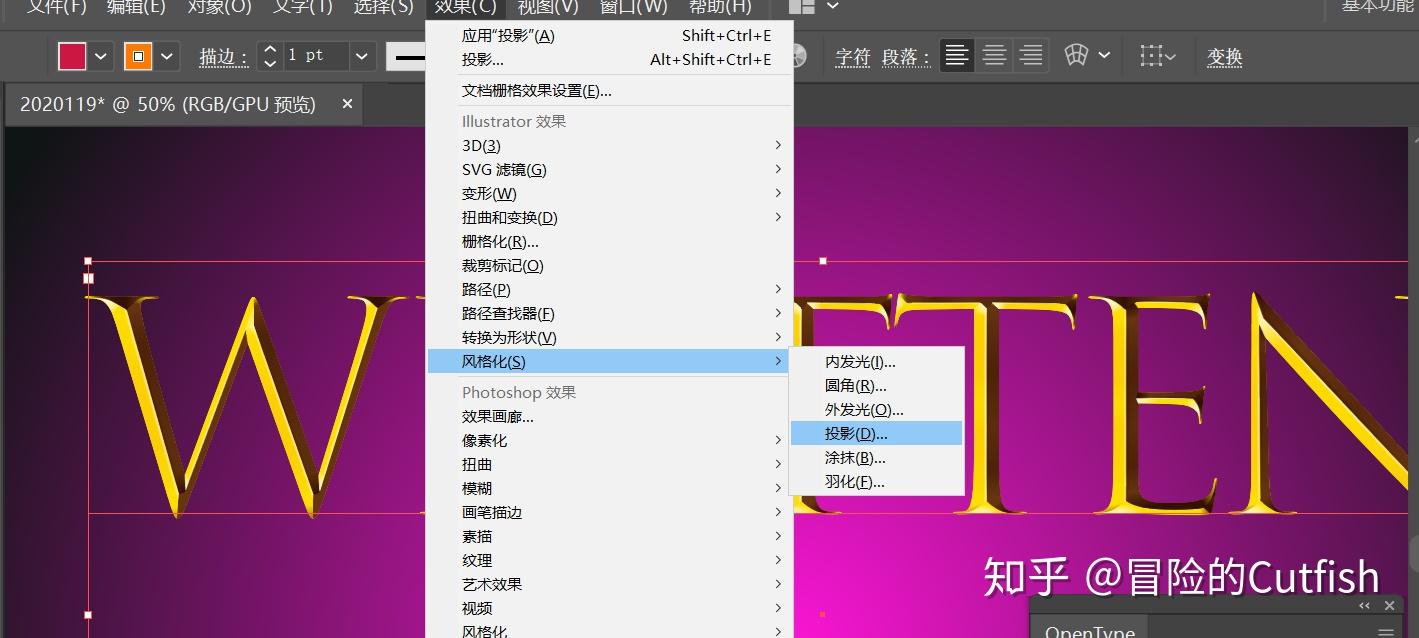Viewport: 1419px width, 638px height.
Task: Click the red fill color swatch
Action: coord(73,55)
